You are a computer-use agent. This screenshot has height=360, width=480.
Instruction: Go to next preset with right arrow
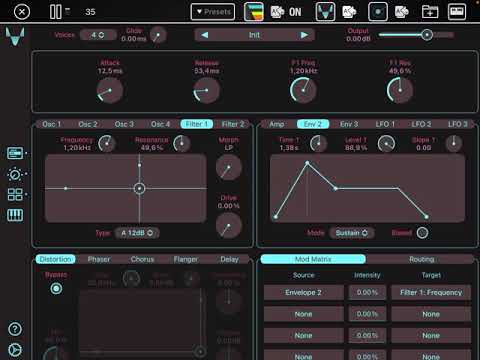(x=304, y=35)
